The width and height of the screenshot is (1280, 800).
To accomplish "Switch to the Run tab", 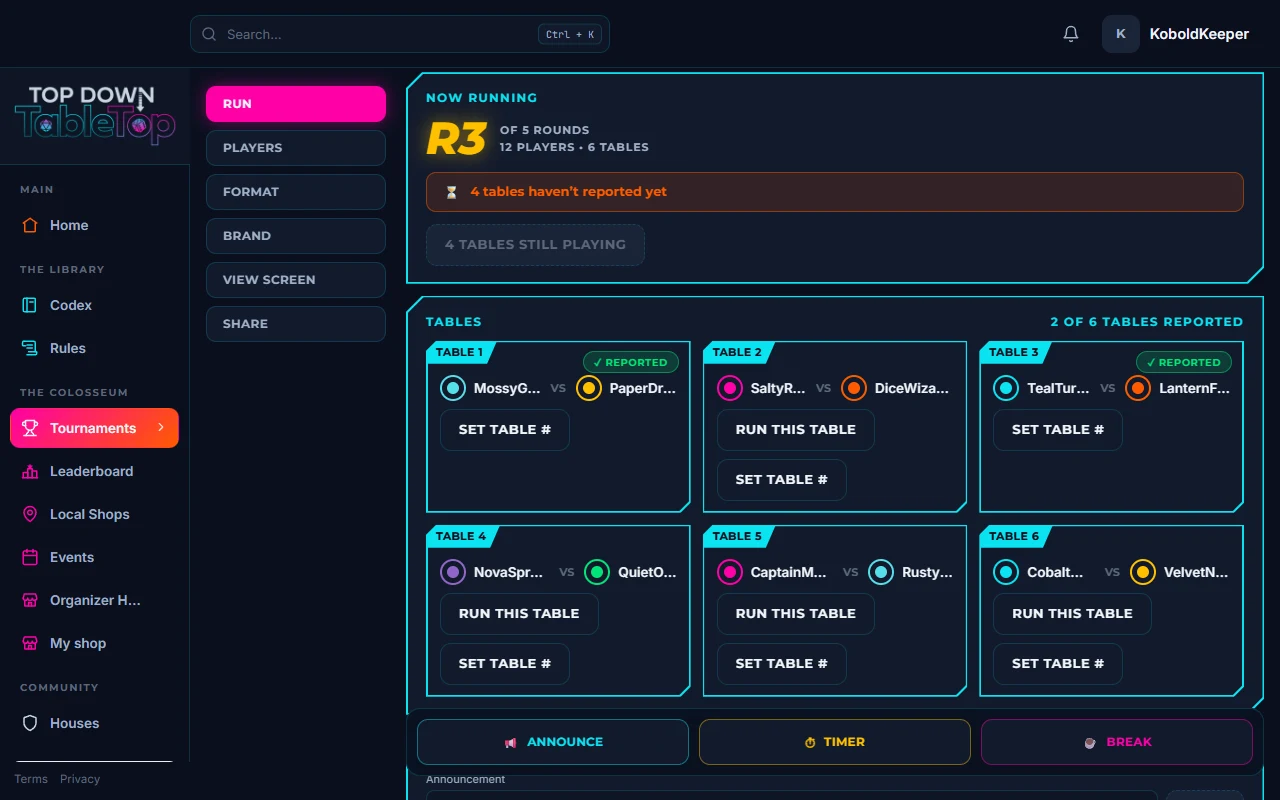I will 296,104.
